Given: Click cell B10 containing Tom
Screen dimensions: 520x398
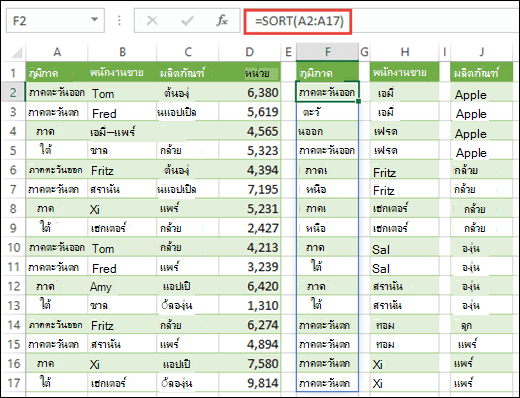Looking at the screenshot, I should (122, 247).
